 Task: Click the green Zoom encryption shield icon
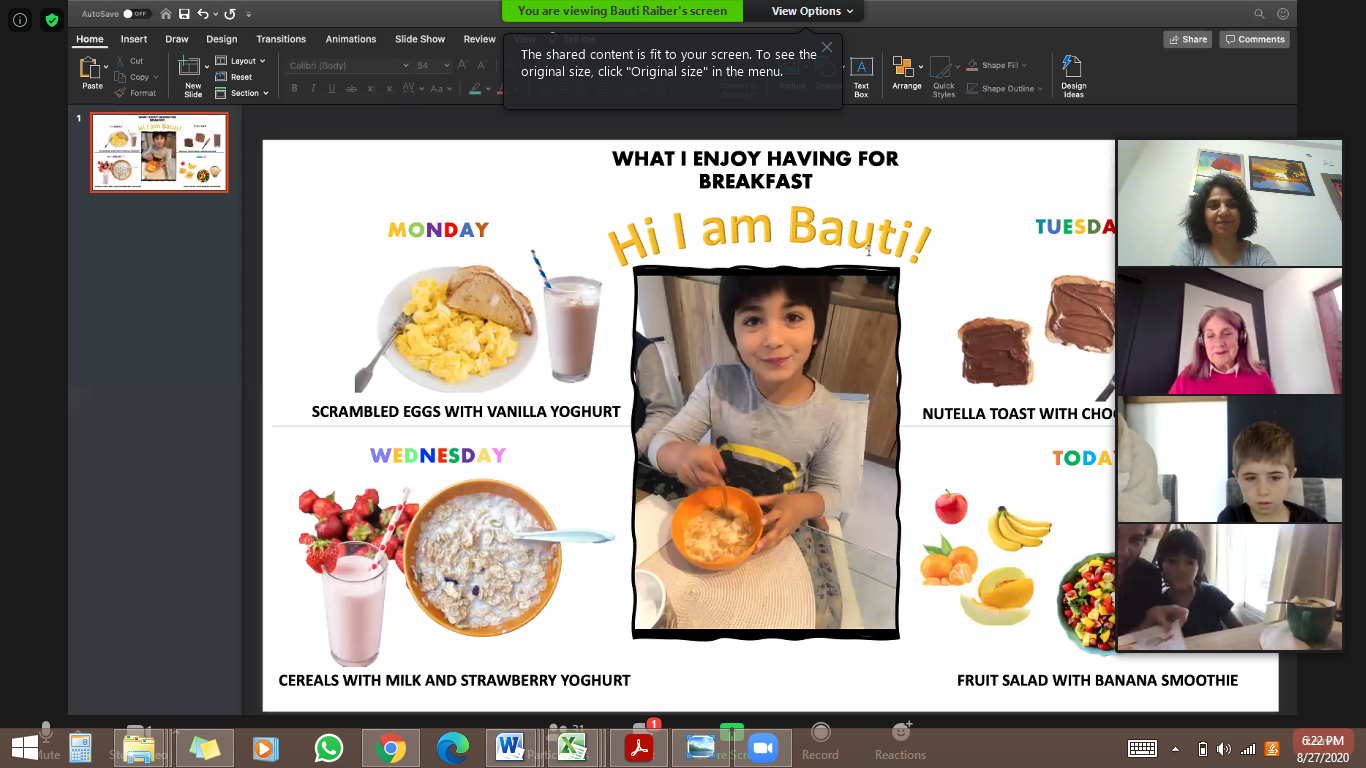pos(52,20)
